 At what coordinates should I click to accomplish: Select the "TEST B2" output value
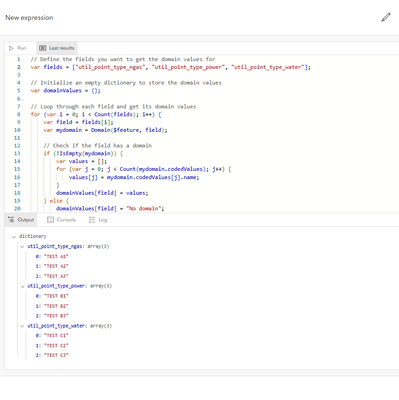[x=56, y=306]
